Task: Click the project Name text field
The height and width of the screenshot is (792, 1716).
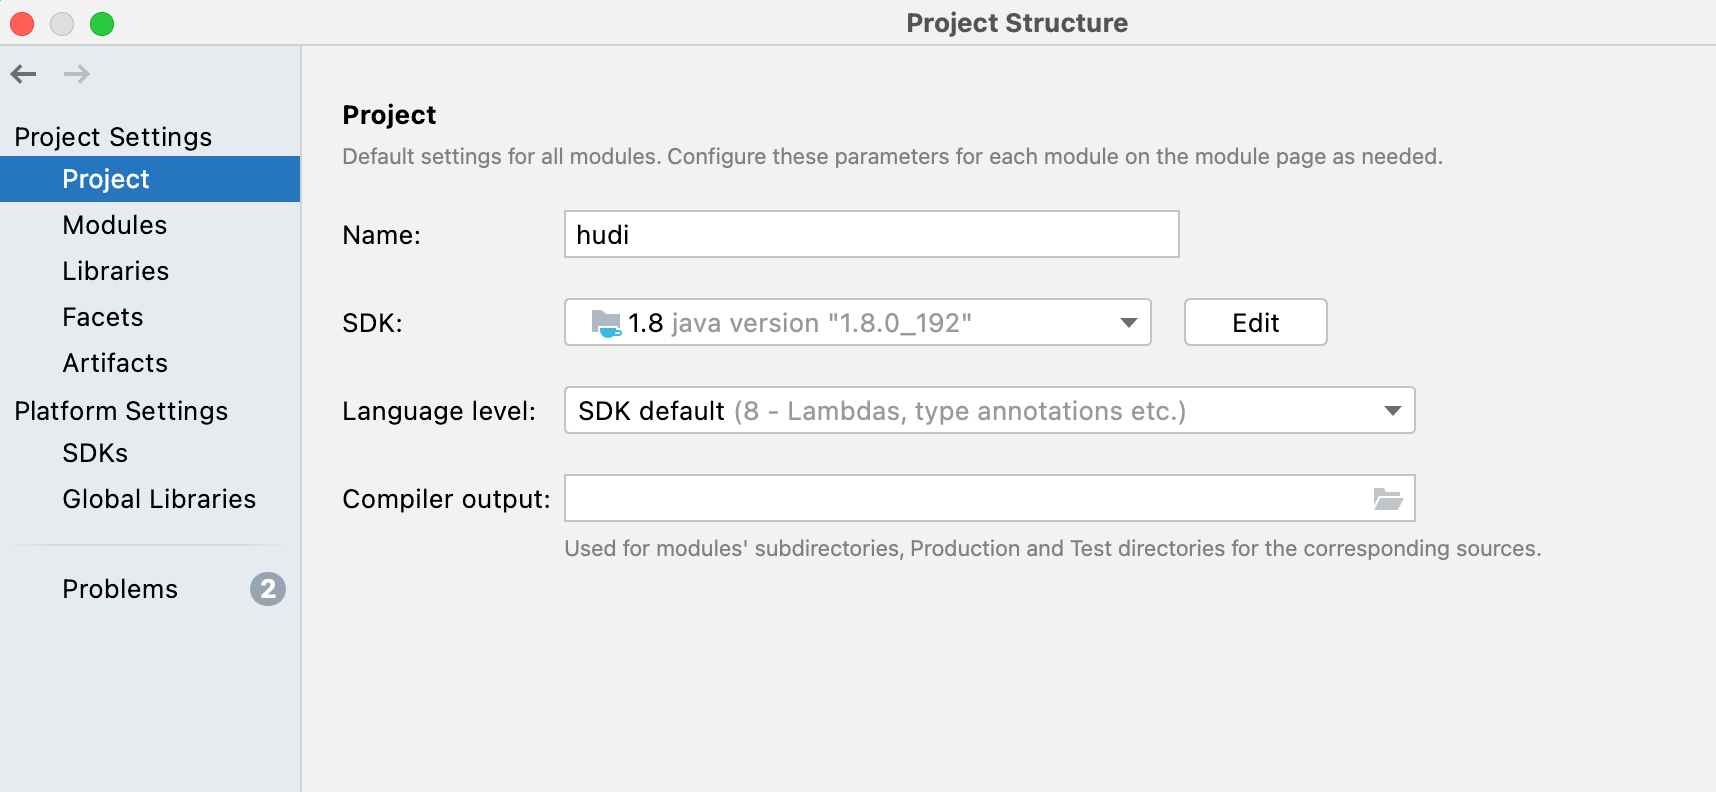Action: pos(870,235)
